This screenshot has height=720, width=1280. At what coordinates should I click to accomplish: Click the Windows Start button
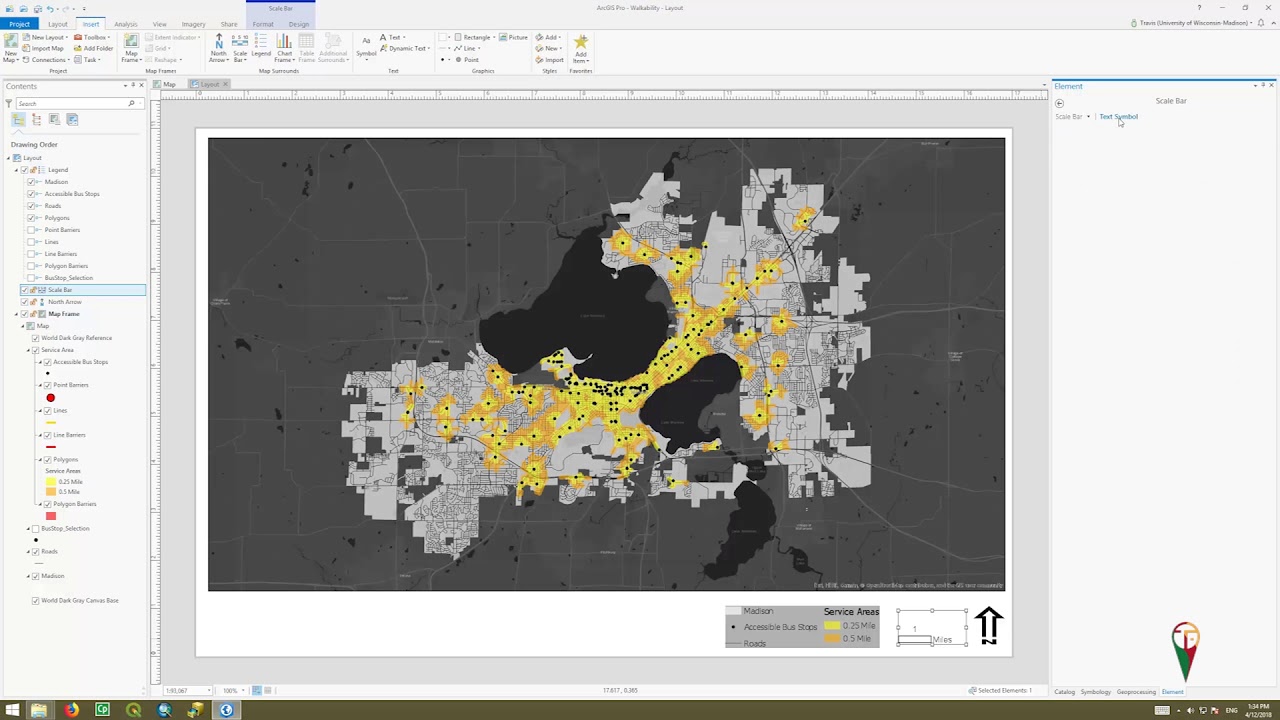point(10,710)
